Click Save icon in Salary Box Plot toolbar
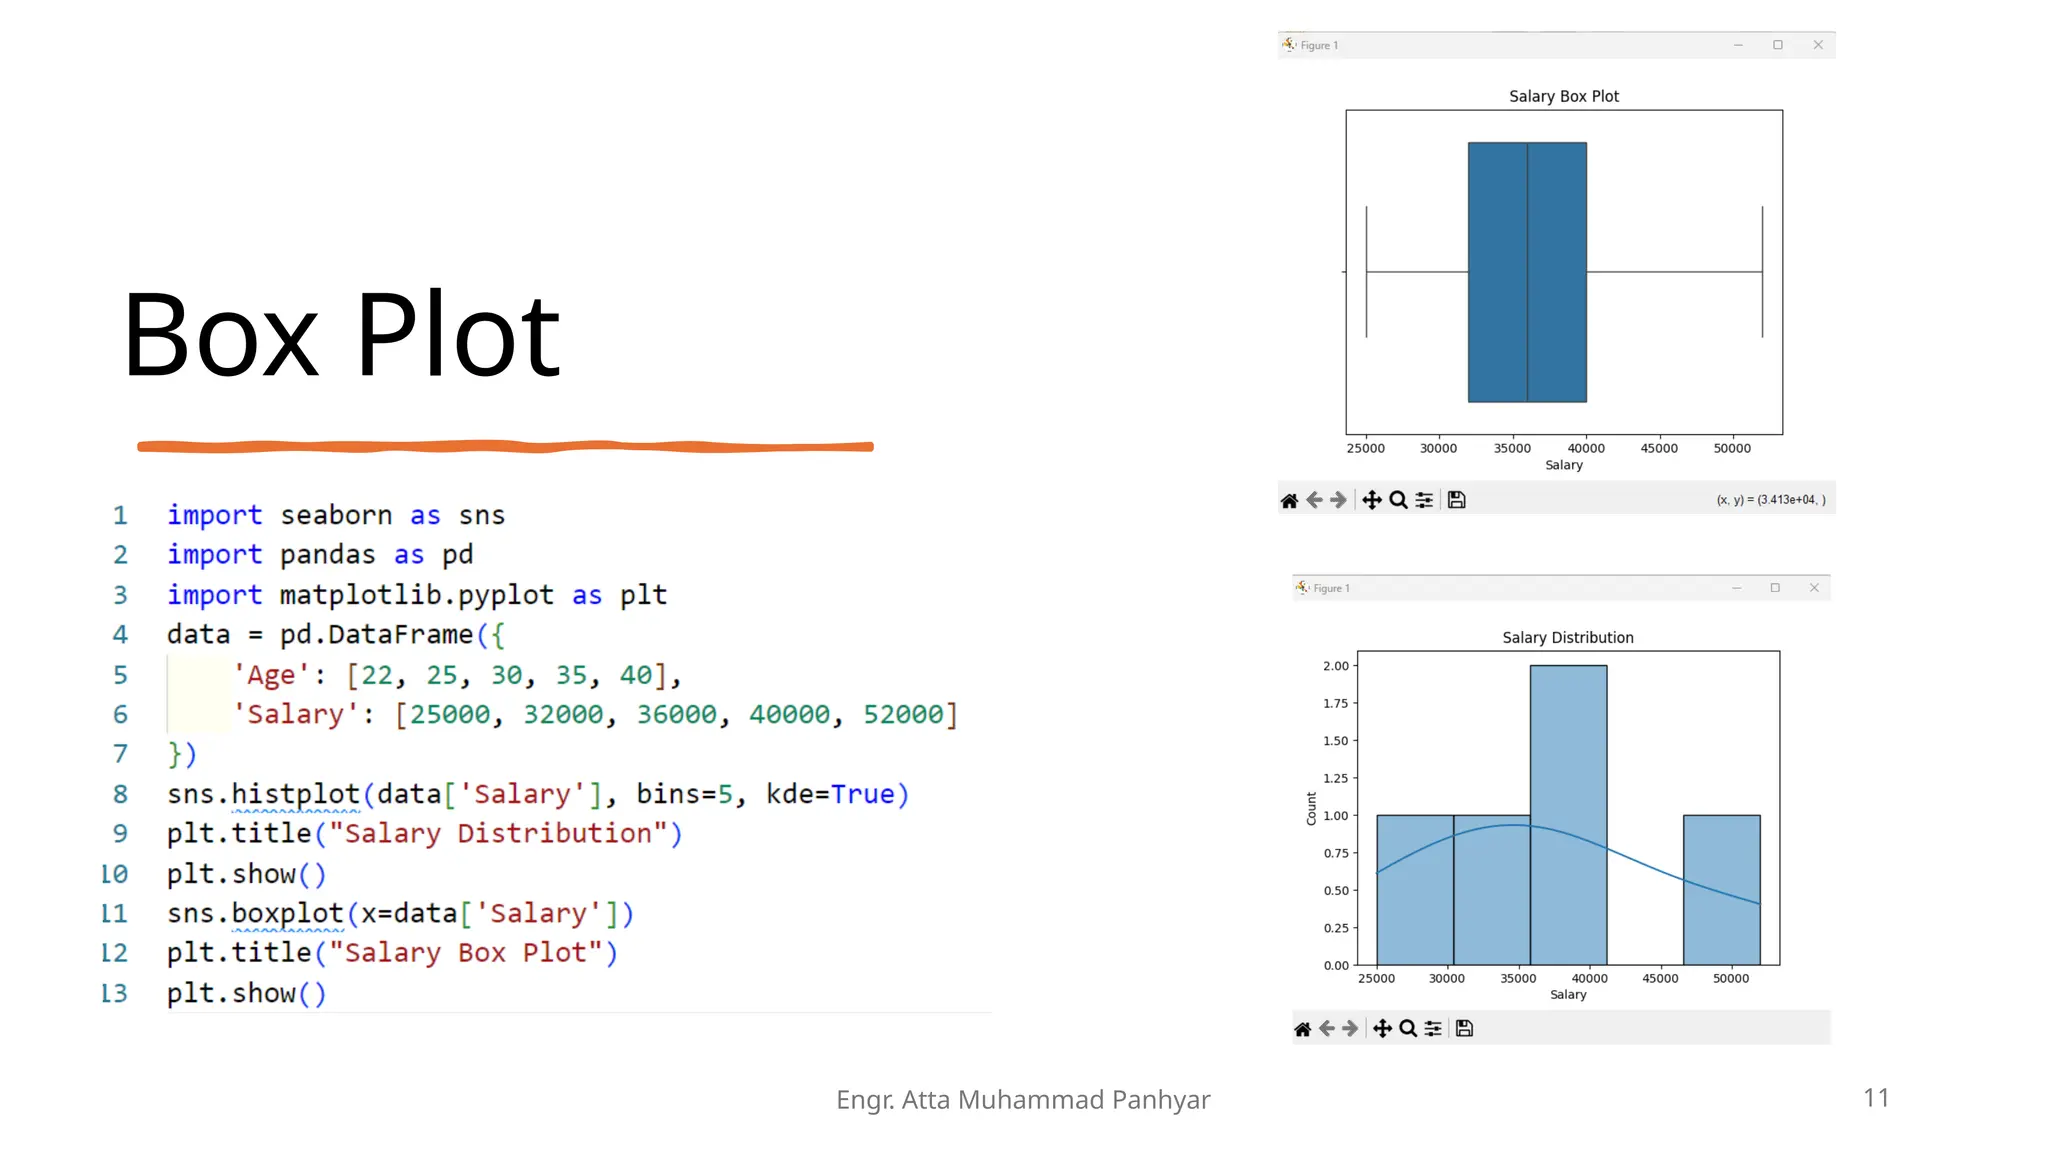2048x1152 pixels. (1457, 500)
